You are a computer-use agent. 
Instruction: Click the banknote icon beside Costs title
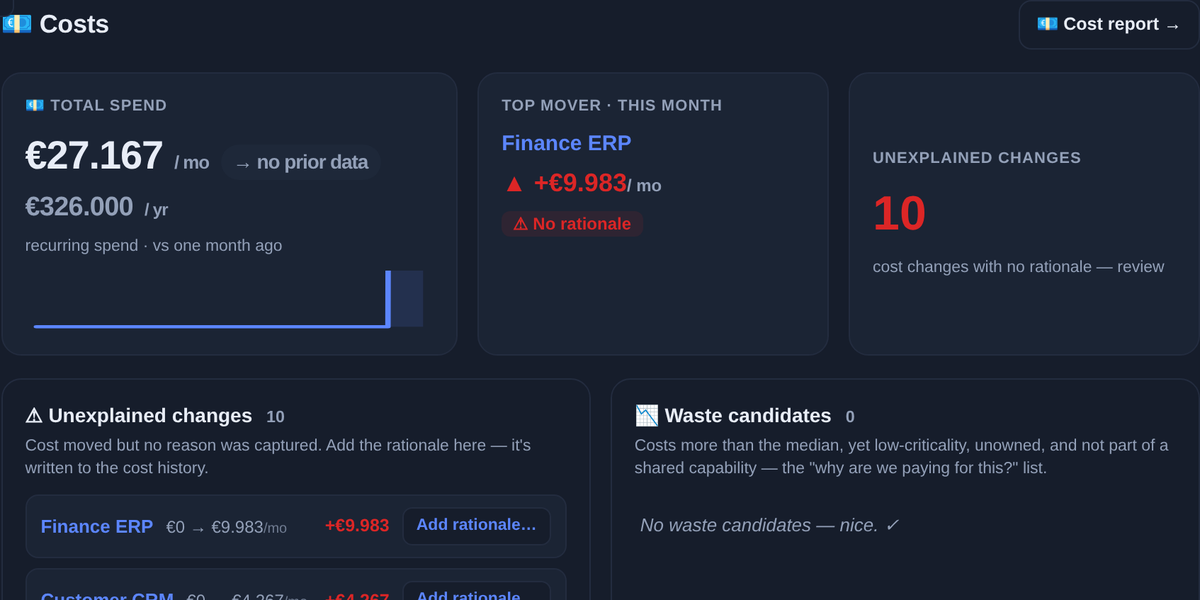click(x=17, y=24)
